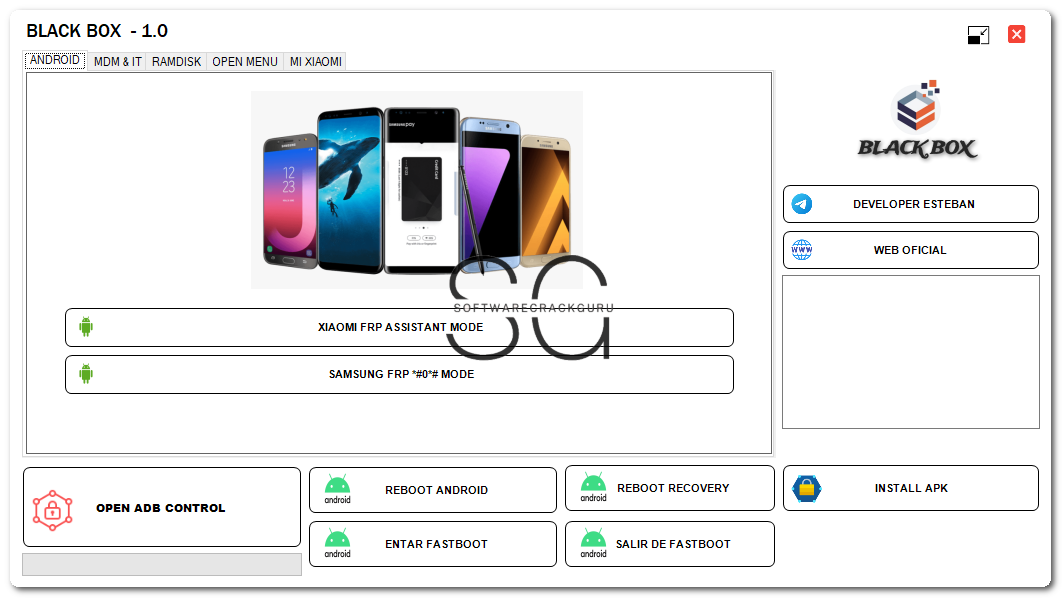Click Salir de Fastboot button
1062x598 pixels.
point(670,544)
